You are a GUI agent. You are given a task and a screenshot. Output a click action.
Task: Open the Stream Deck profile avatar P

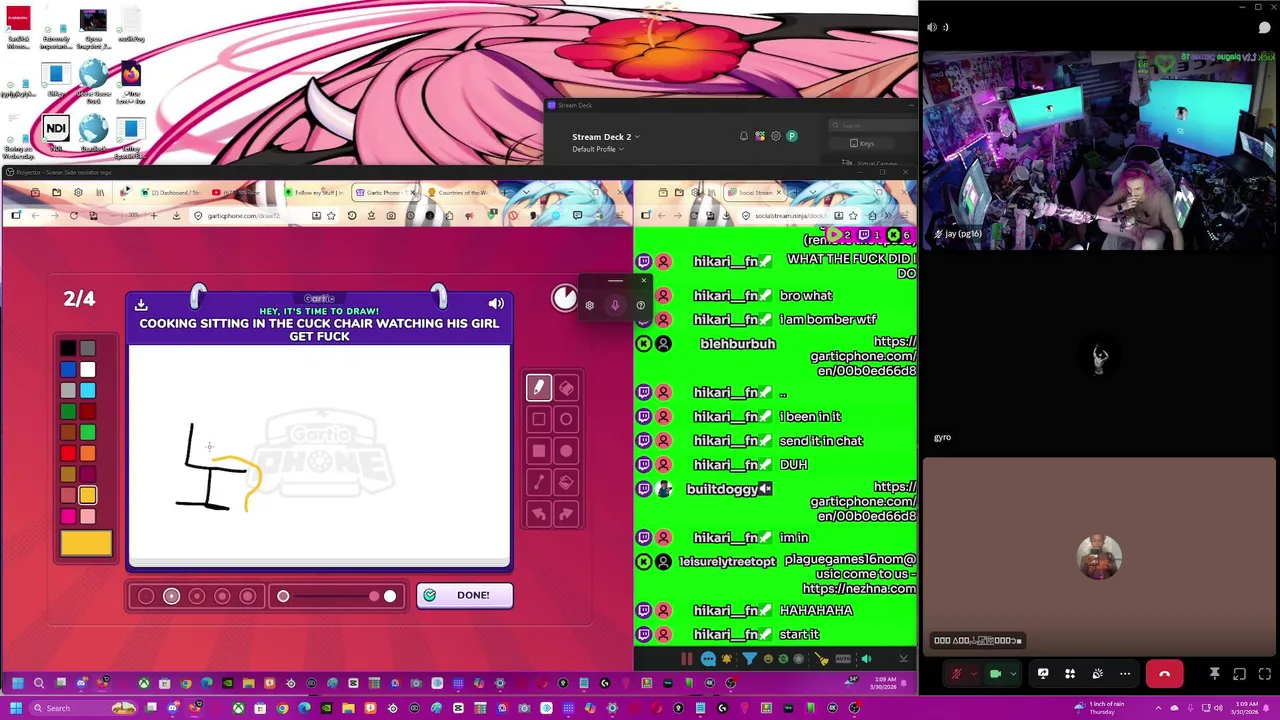tap(792, 136)
